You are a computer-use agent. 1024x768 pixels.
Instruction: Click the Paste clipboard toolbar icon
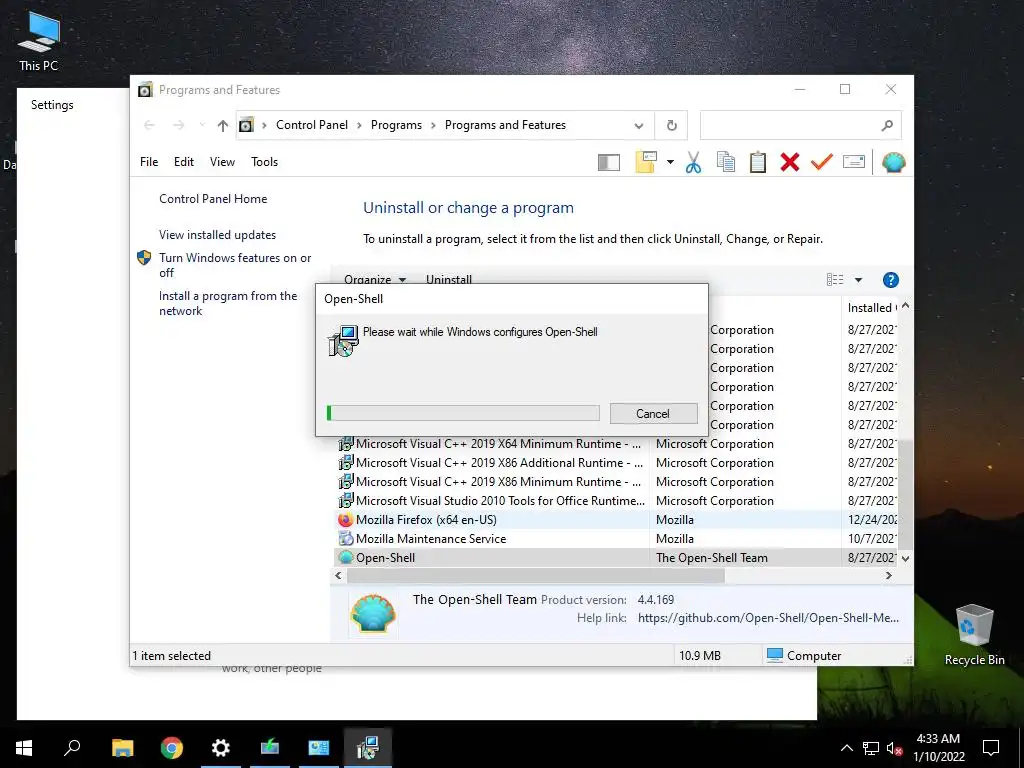pyautogui.click(x=758, y=162)
